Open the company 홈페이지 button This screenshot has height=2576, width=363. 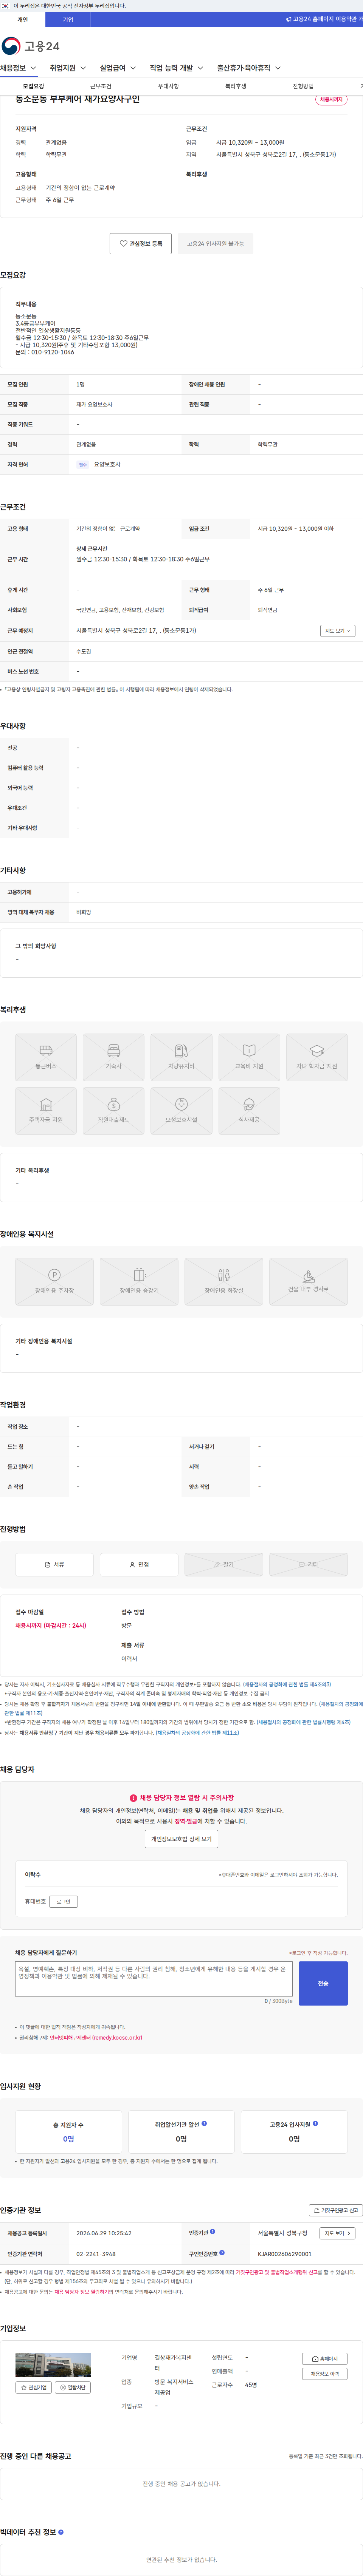(x=325, y=2359)
